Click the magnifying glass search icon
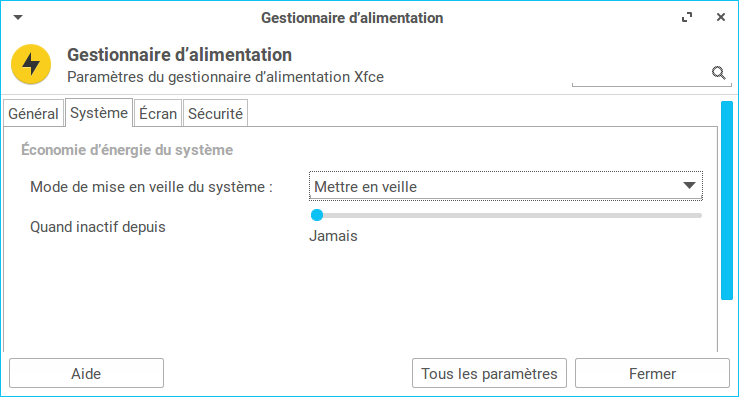The width and height of the screenshot is (739, 397). tap(718, 73)
